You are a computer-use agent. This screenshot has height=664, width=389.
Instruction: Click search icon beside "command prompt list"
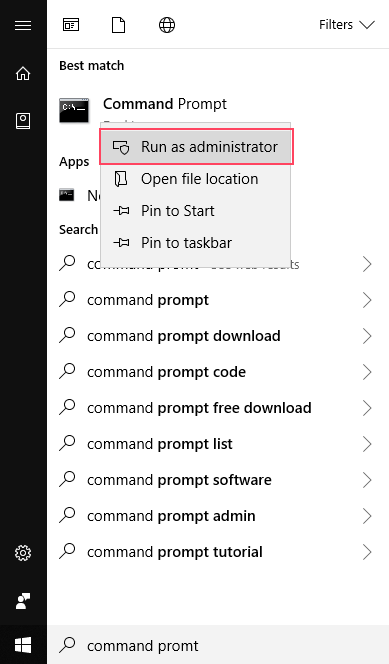(67, 443)
